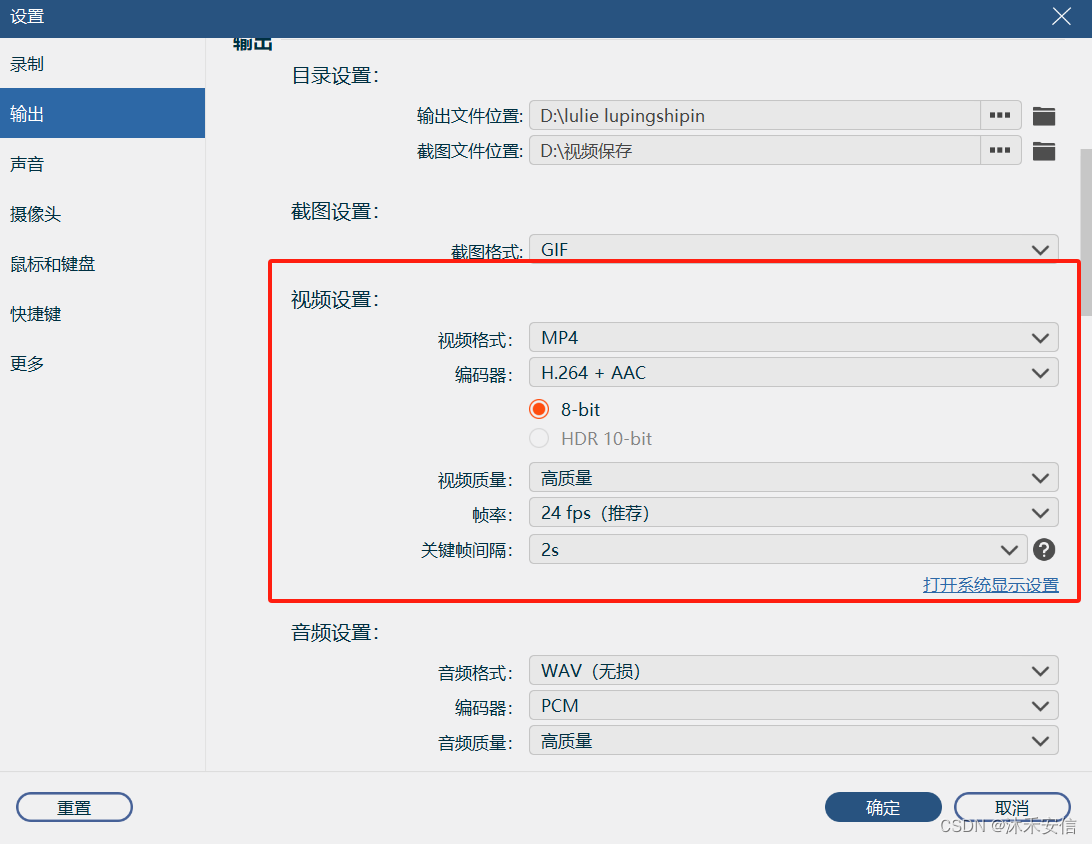Open the 音频质量 dropdown
Viewport: 1092px width, 844px height.
[x=794, y=741]
